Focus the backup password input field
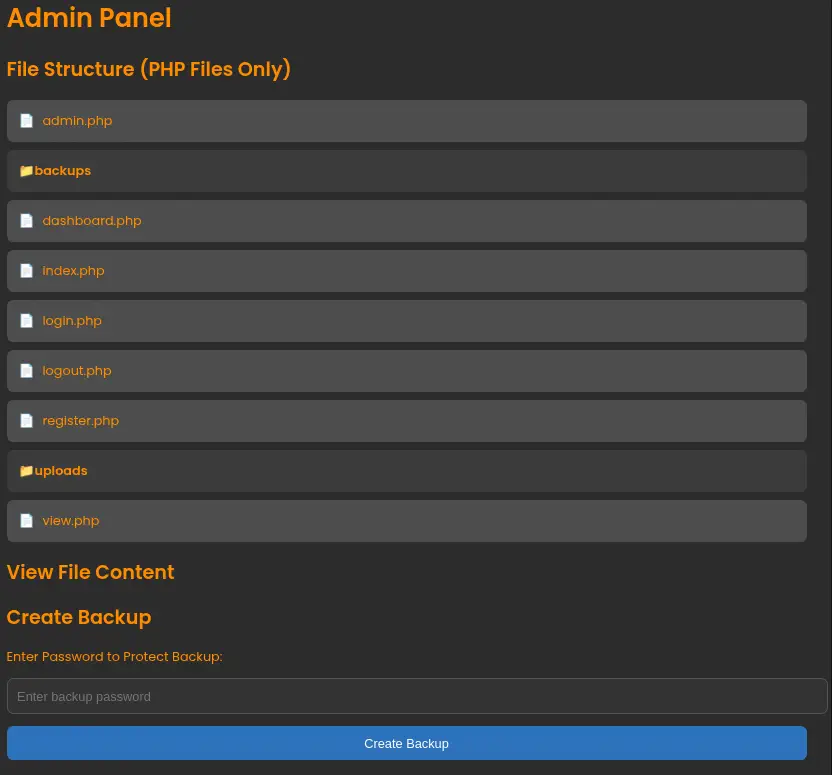 [x=417, y=696]
